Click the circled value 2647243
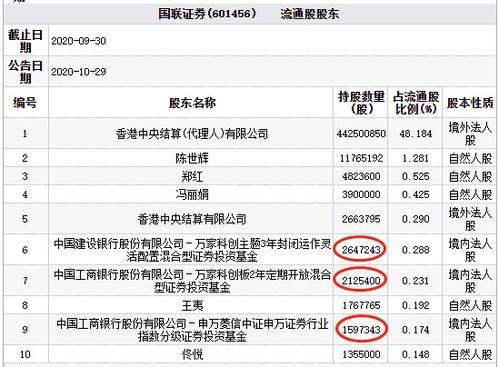 click(x=361, y=250)
